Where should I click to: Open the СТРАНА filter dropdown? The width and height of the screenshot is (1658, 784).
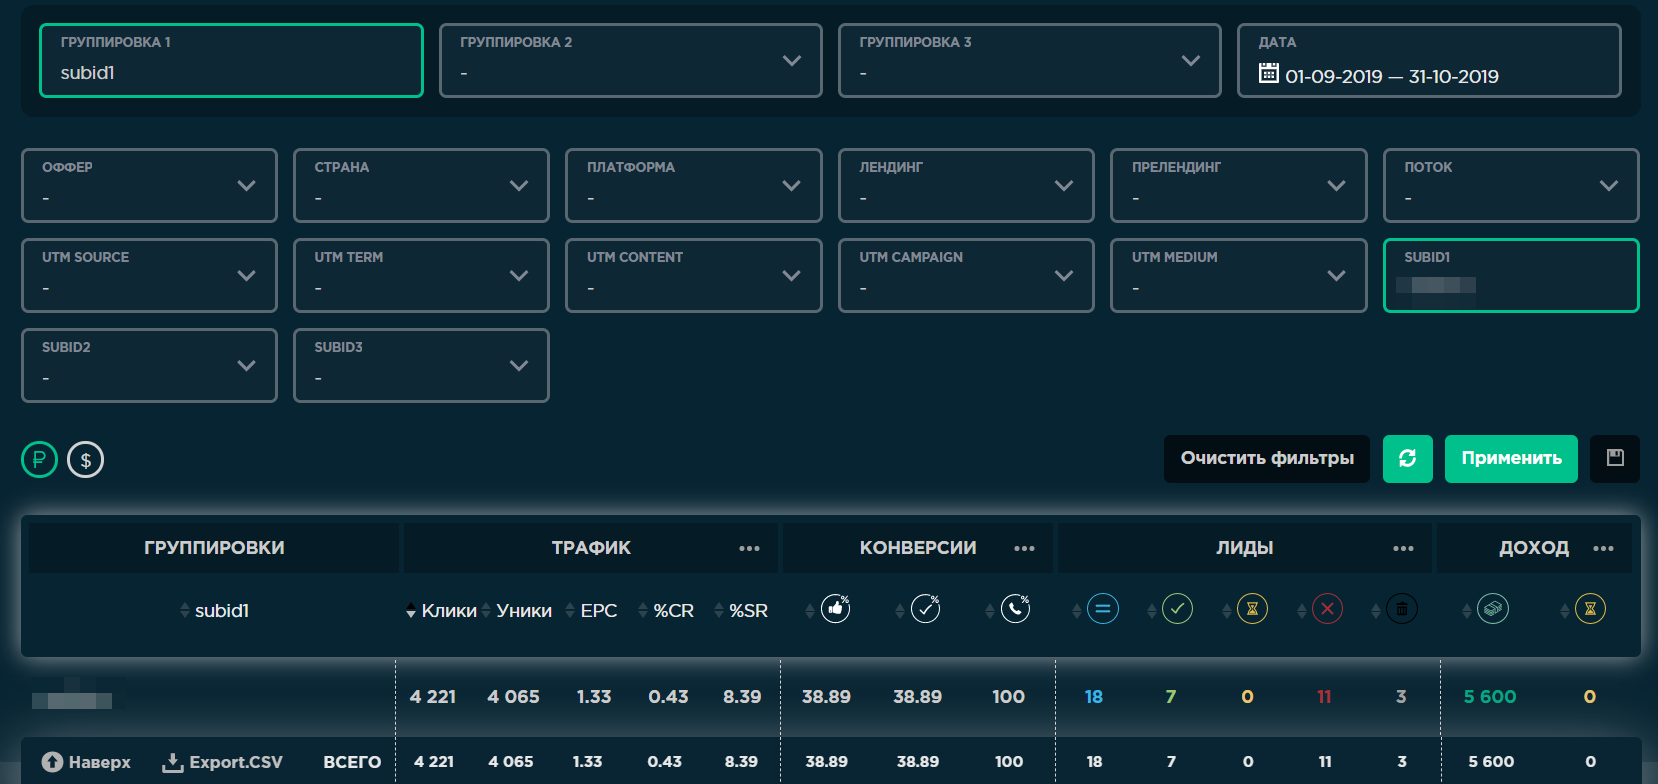(x=421, y=186)
